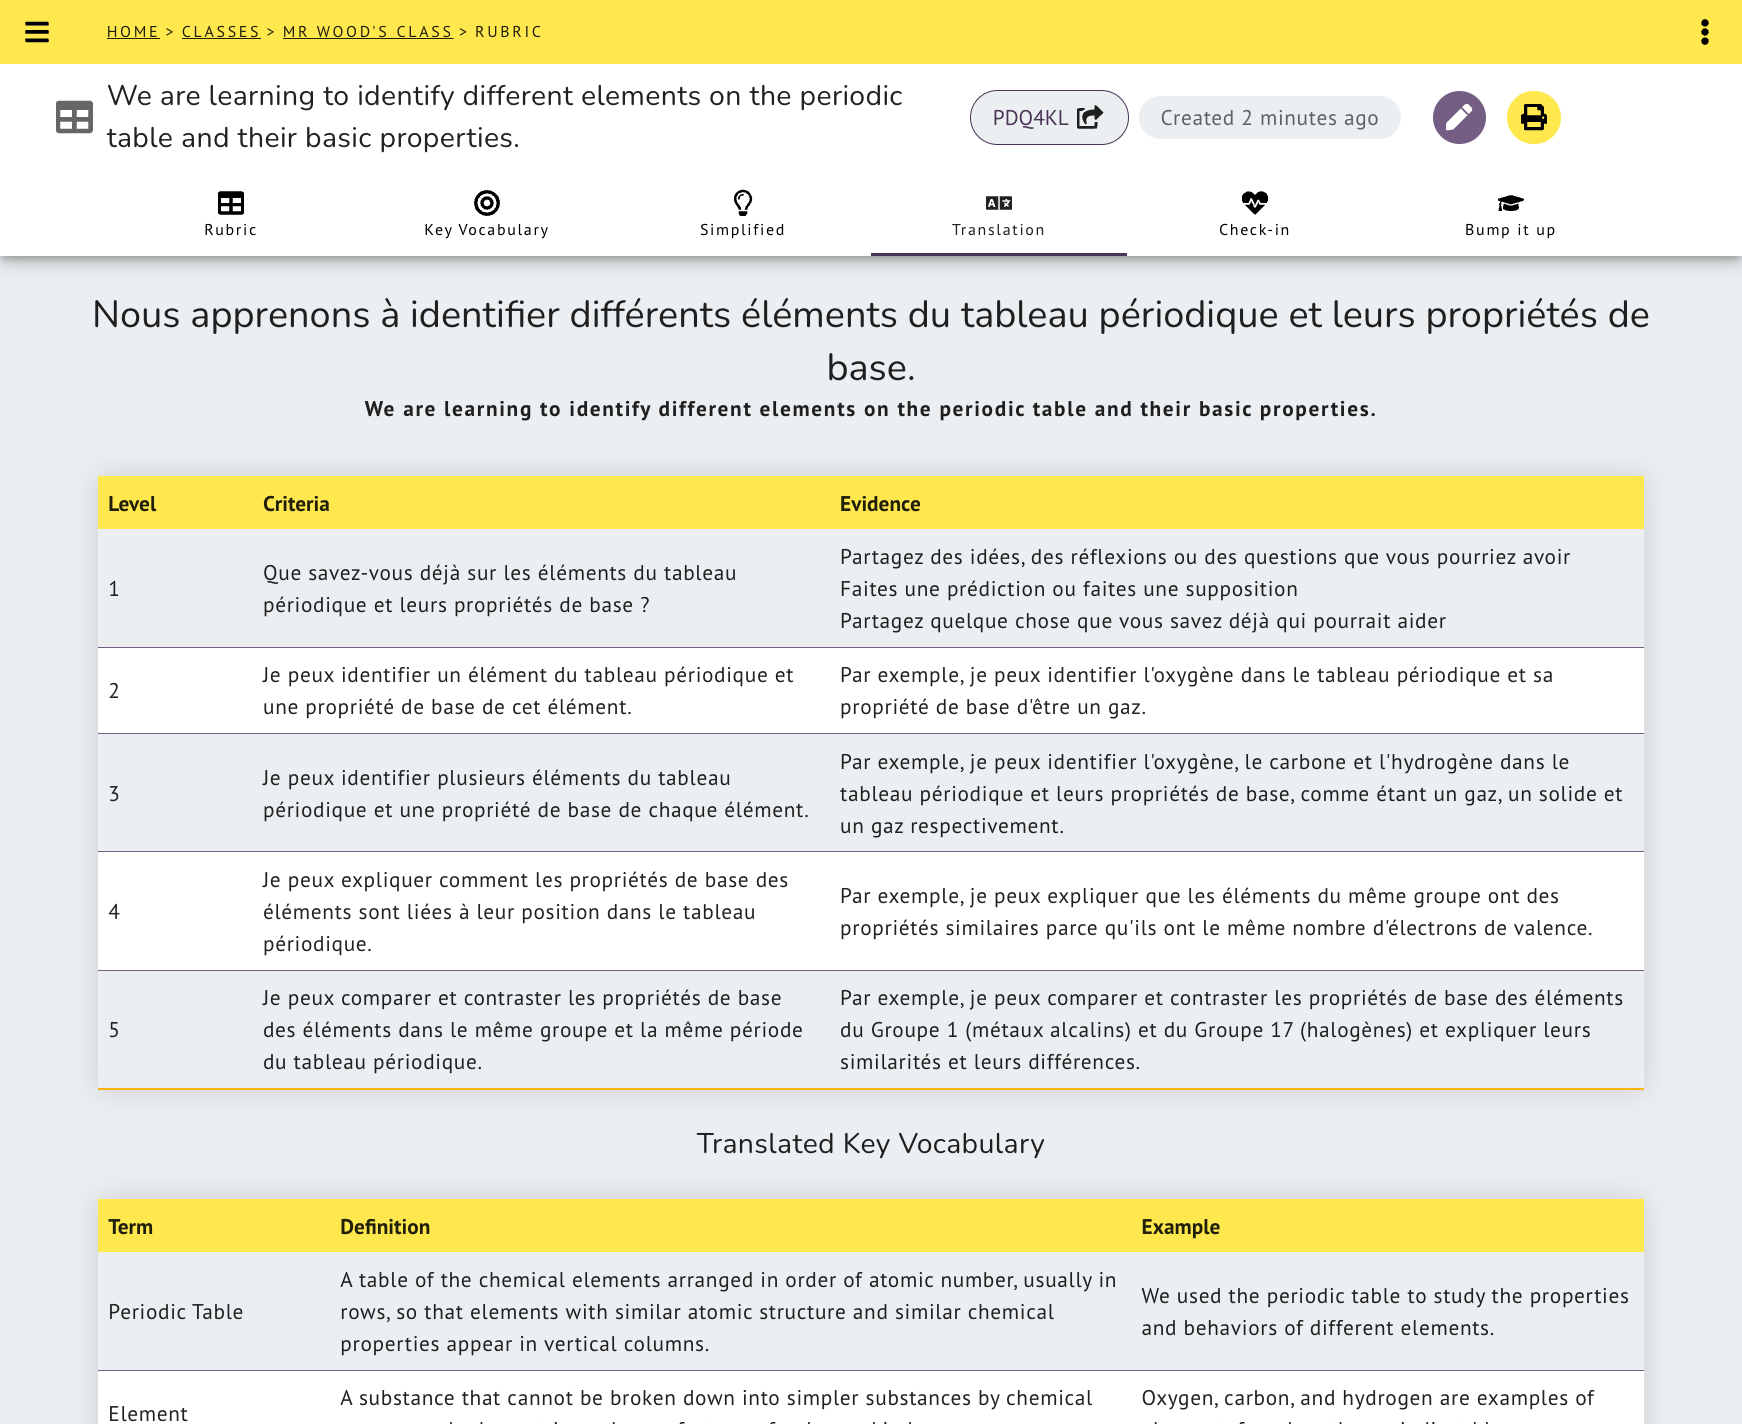The width and height of the screenshot is (1742, 1424).
Task: Click the 'Periodic Table' term cell
Action: tap(176, 1312)
